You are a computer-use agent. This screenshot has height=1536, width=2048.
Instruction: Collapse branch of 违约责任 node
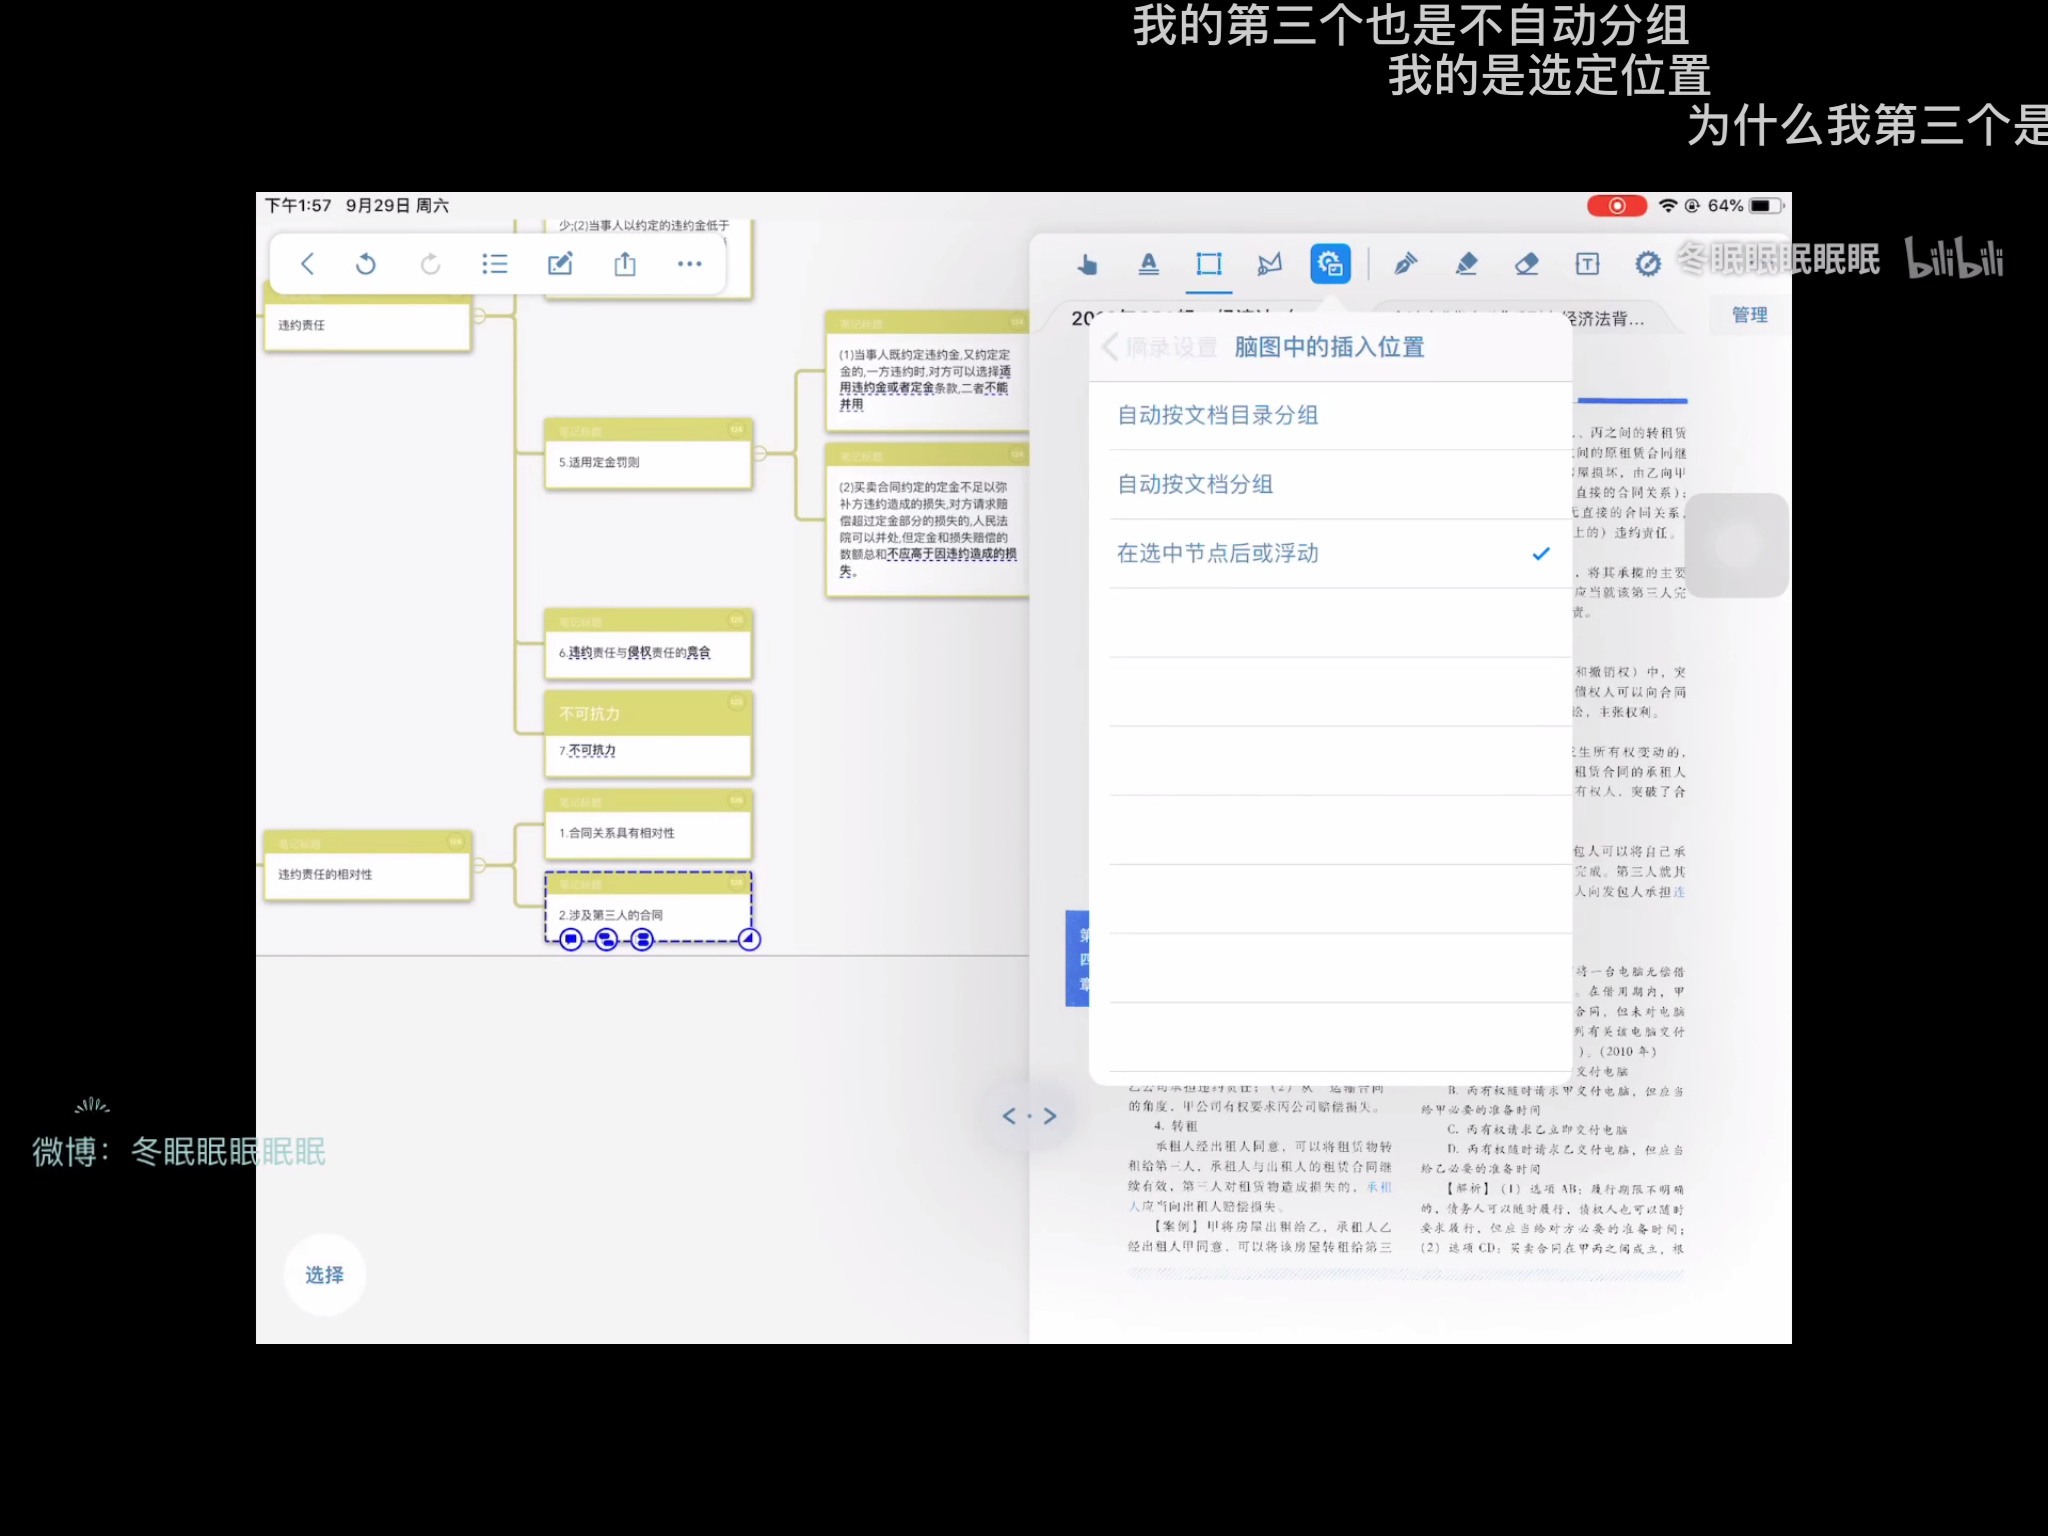tap(479, 316)
